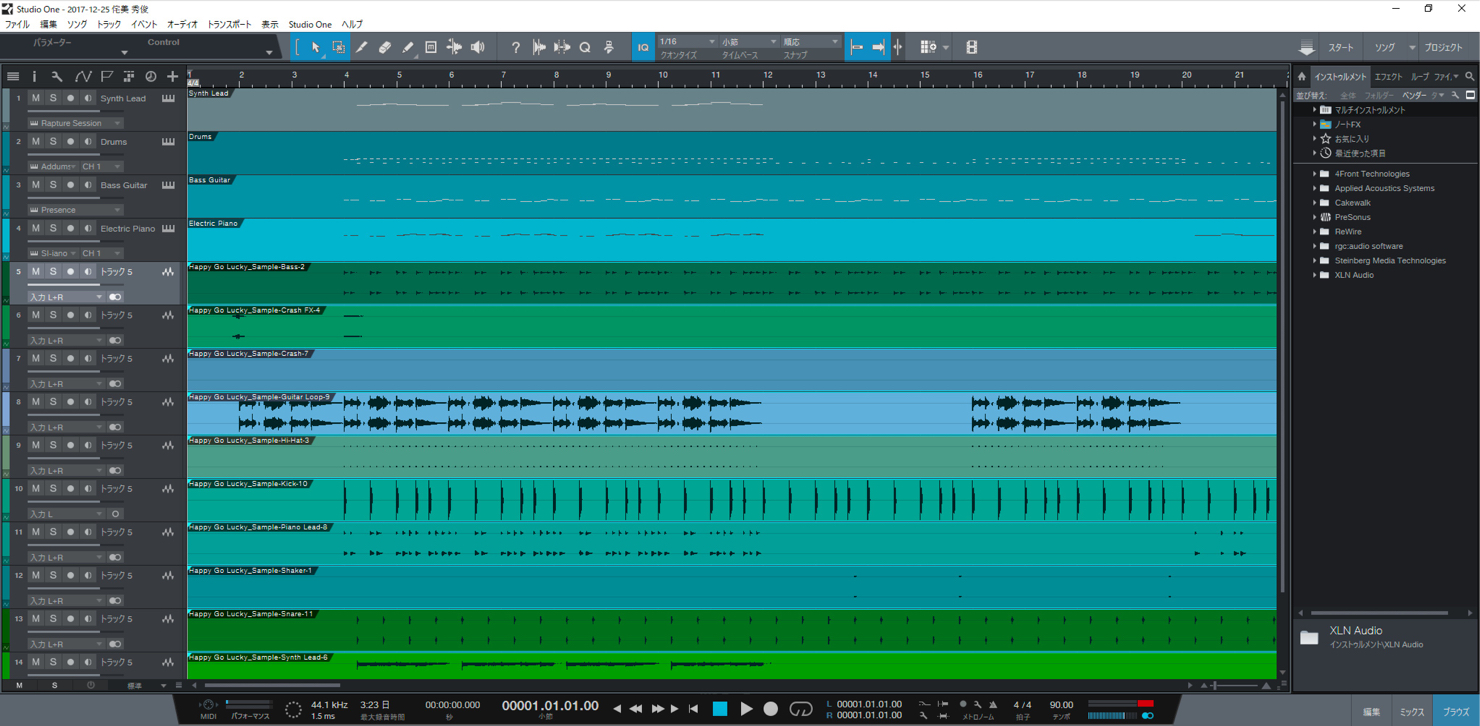Click the 90.00 tempo field
Image resolution: width=1480 pixels, height=726 pixels.
pyautogui.click(x=1061, y=705)
